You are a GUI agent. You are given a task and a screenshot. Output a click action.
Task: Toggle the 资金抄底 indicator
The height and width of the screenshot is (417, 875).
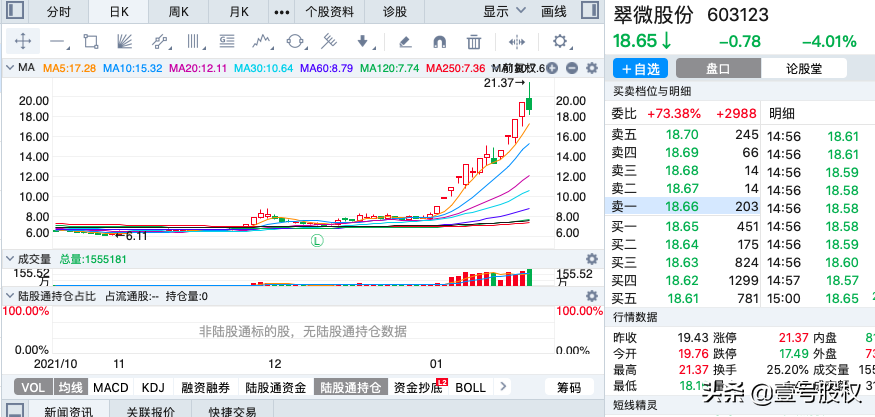[418, 387]
